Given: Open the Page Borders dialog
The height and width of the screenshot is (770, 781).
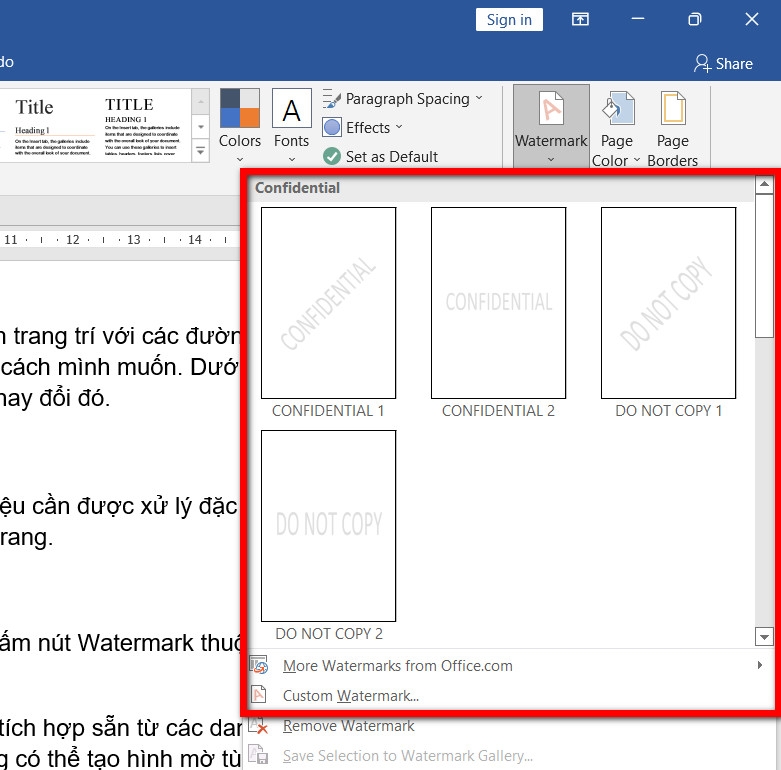Looking at the screenshot, I should click(x=672, y=128).
